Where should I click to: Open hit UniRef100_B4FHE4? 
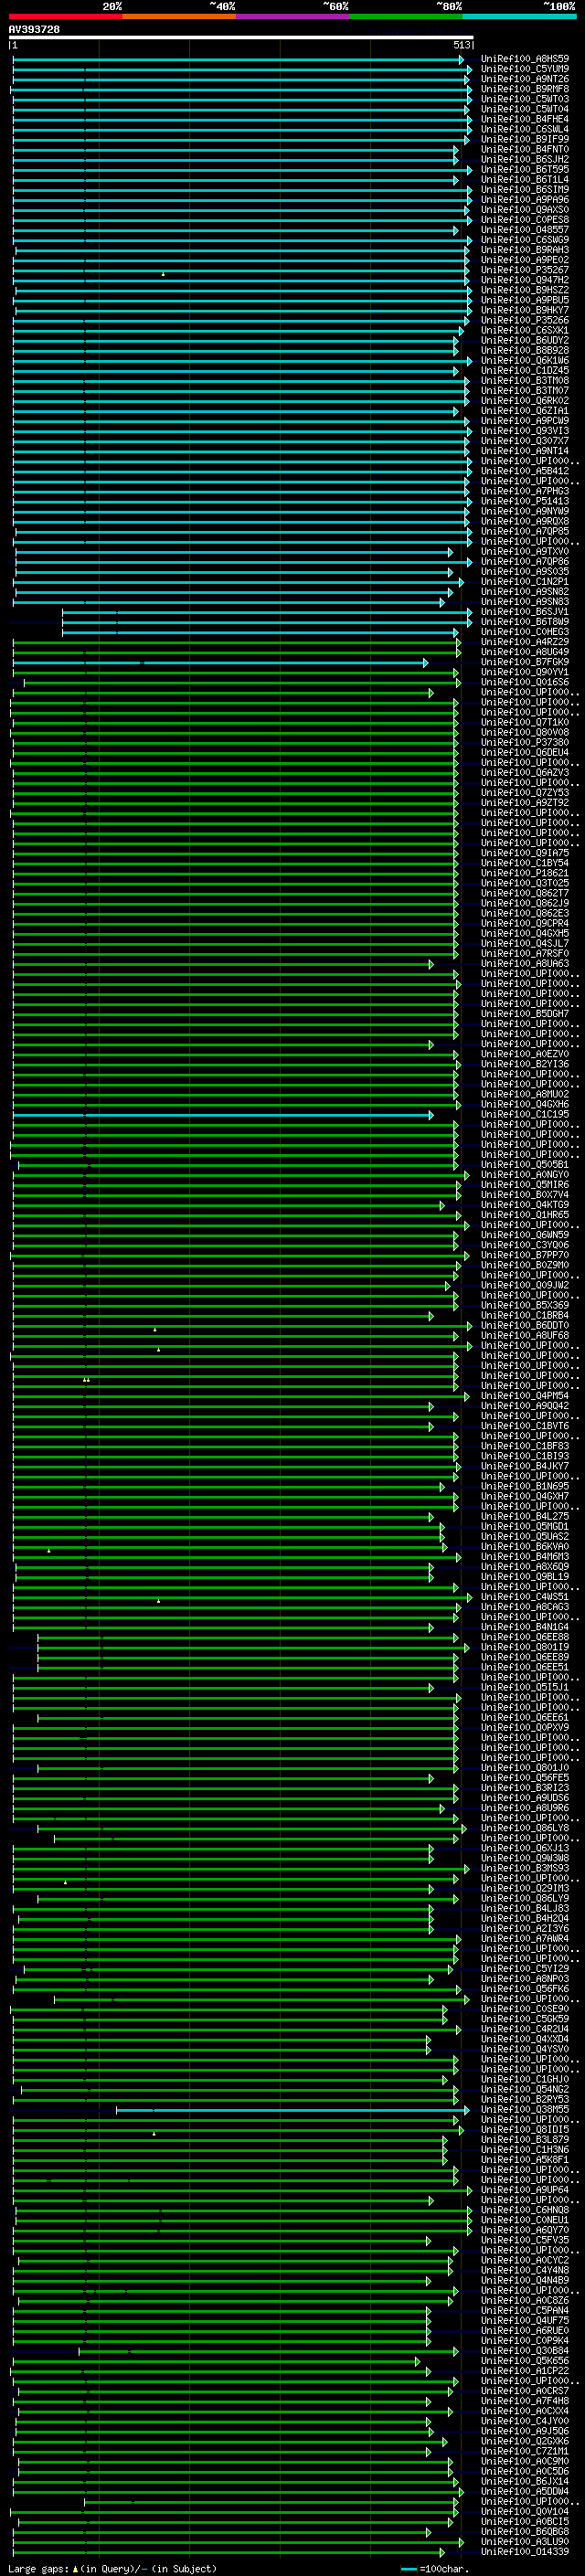pos(525,119)
